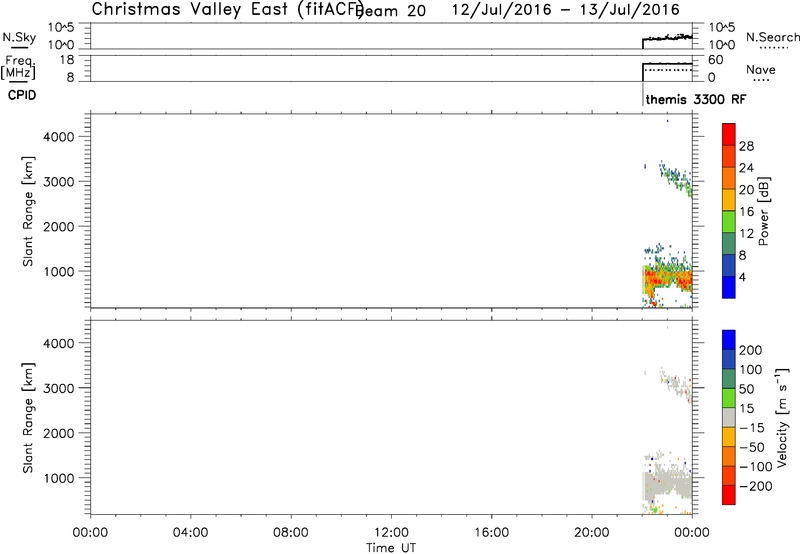This screenshot has width=800, height=554.
Task: Click the '200' Velocity colorbar tick value
Action: coord(751,350)
